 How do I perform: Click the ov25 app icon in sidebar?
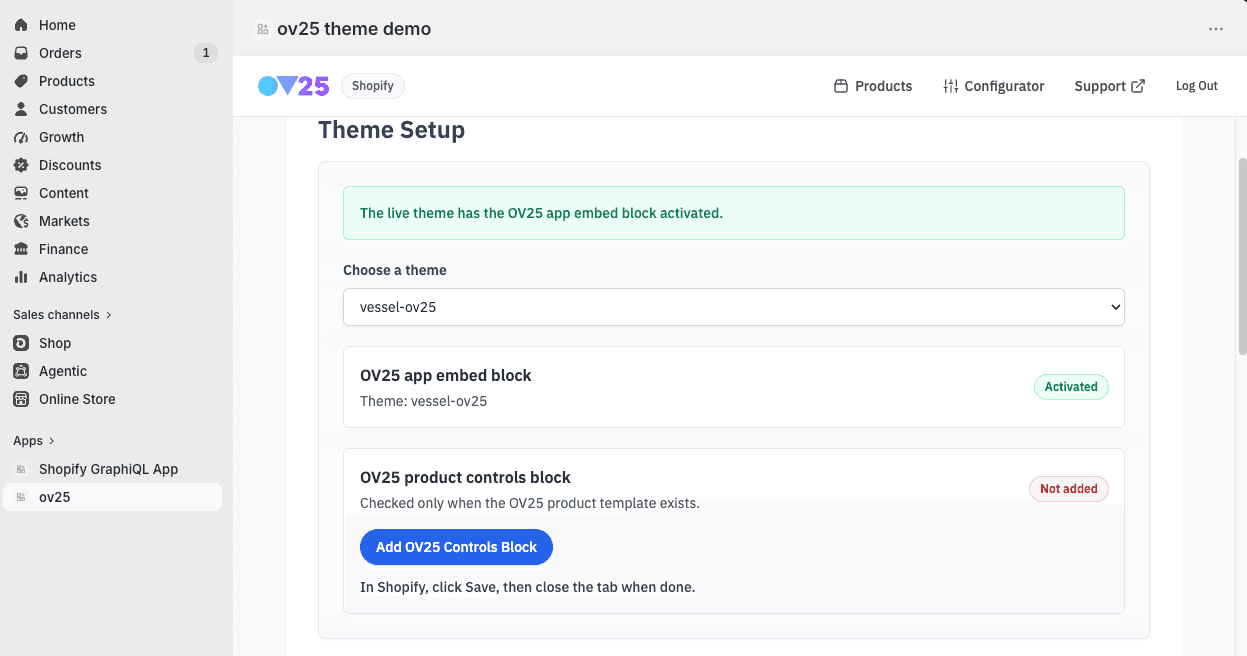point(21,497)
